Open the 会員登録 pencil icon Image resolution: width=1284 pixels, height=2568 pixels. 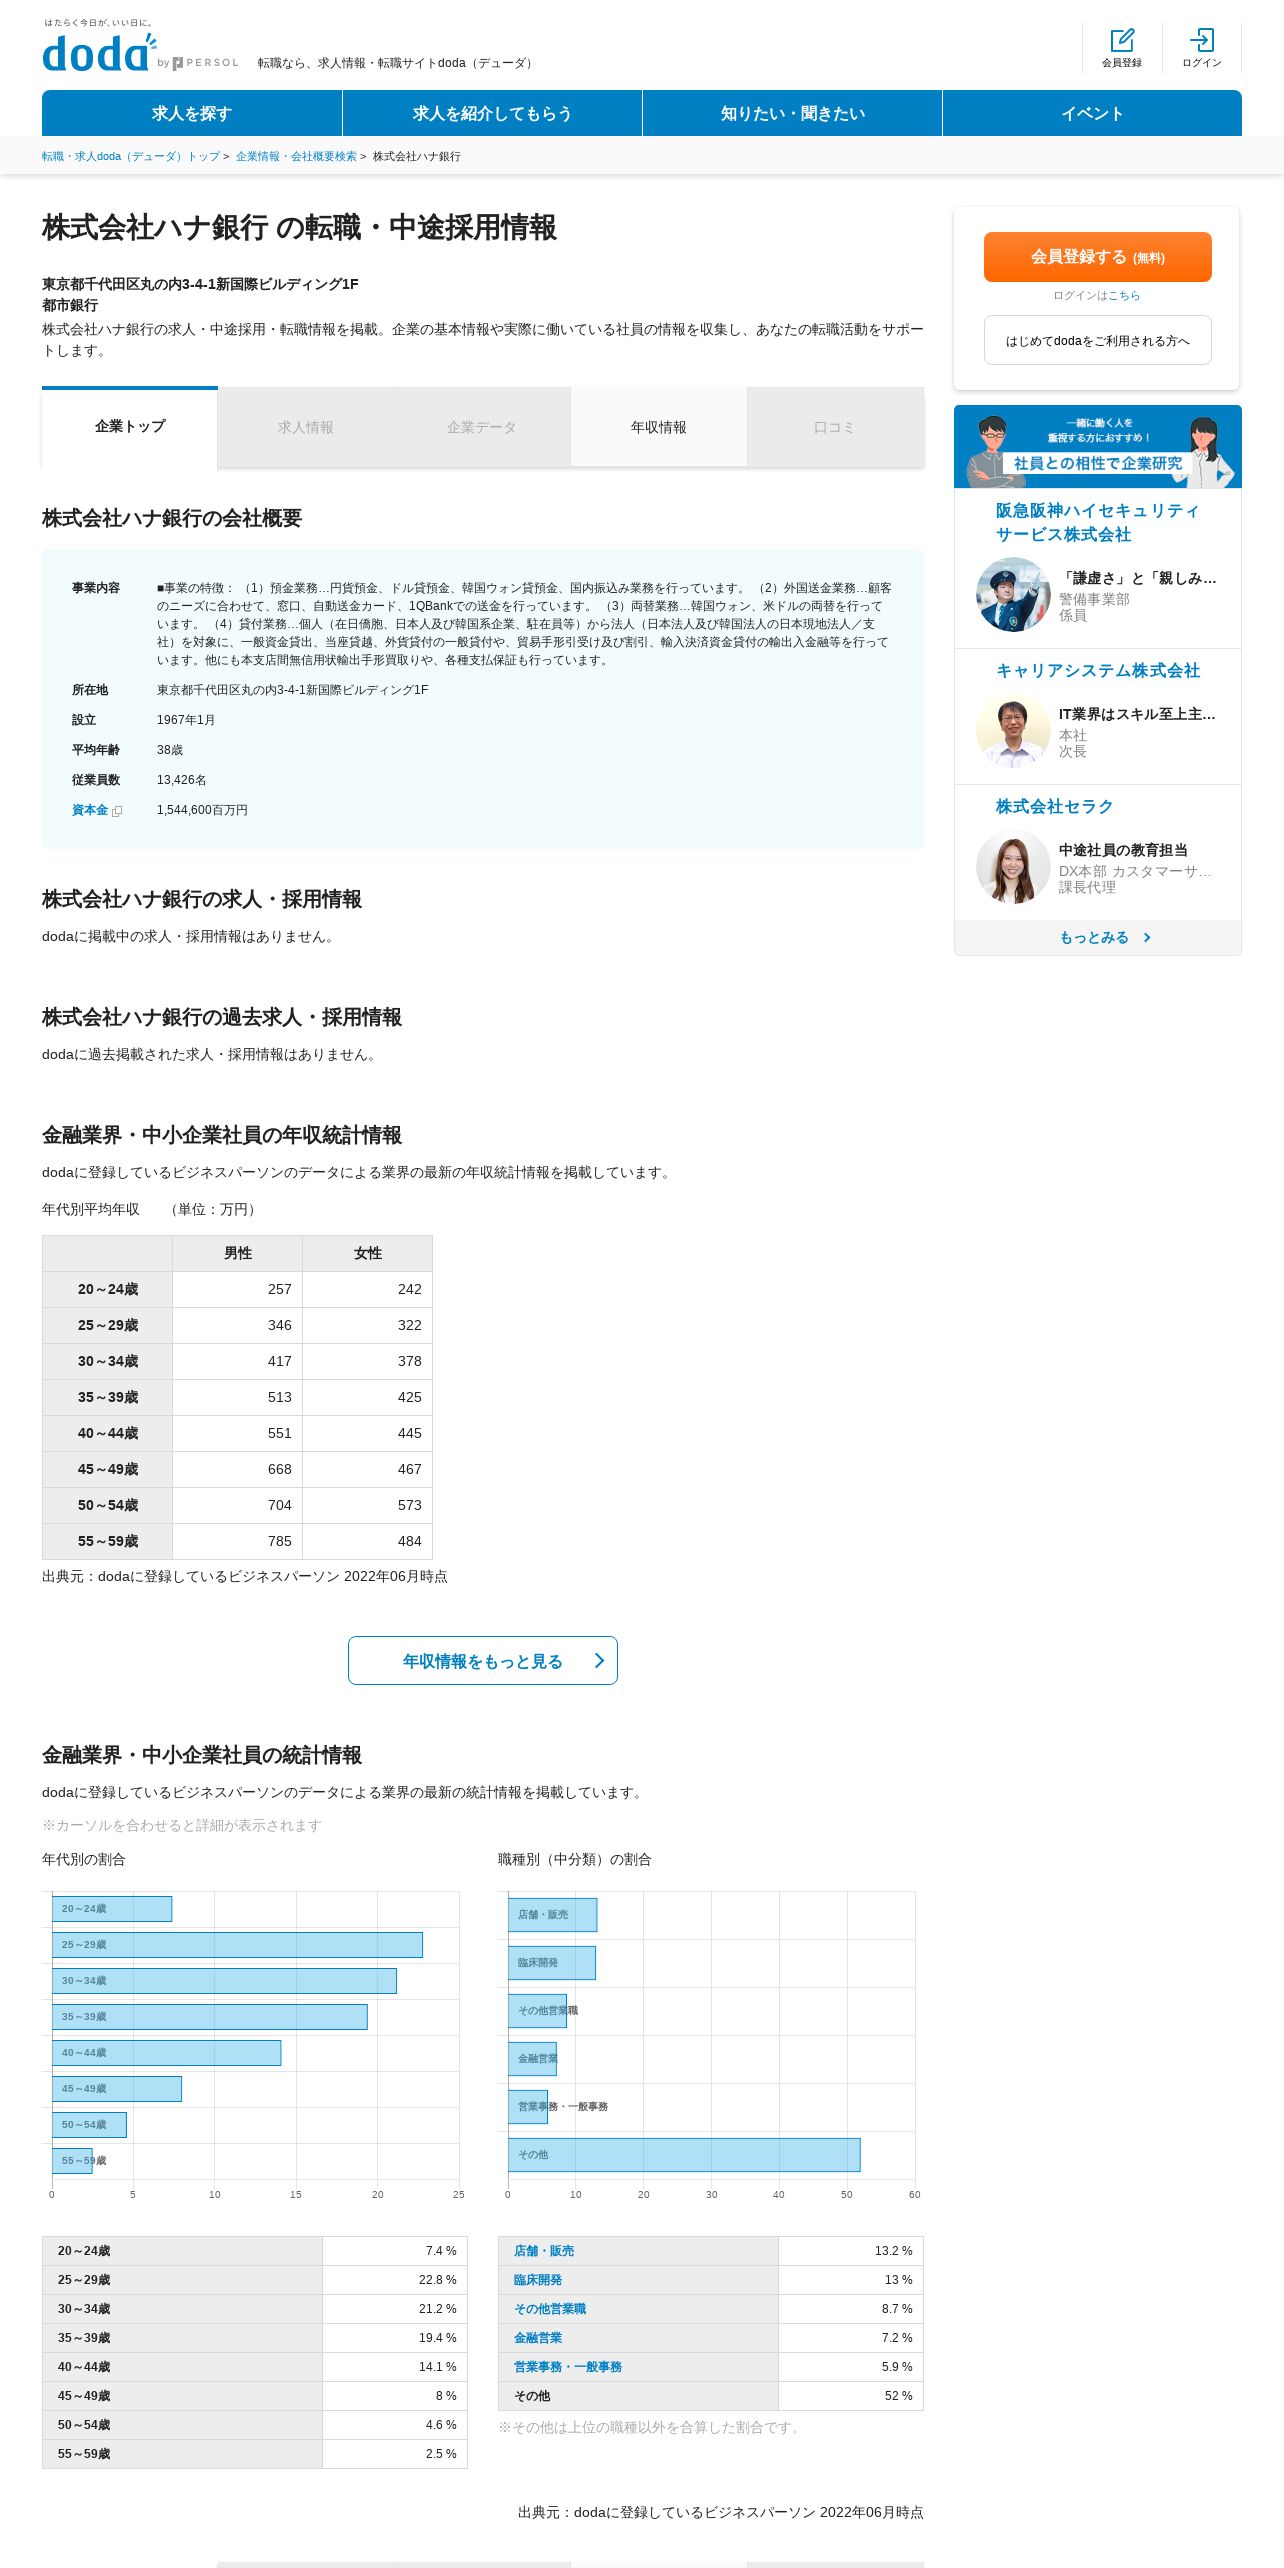1122,40
